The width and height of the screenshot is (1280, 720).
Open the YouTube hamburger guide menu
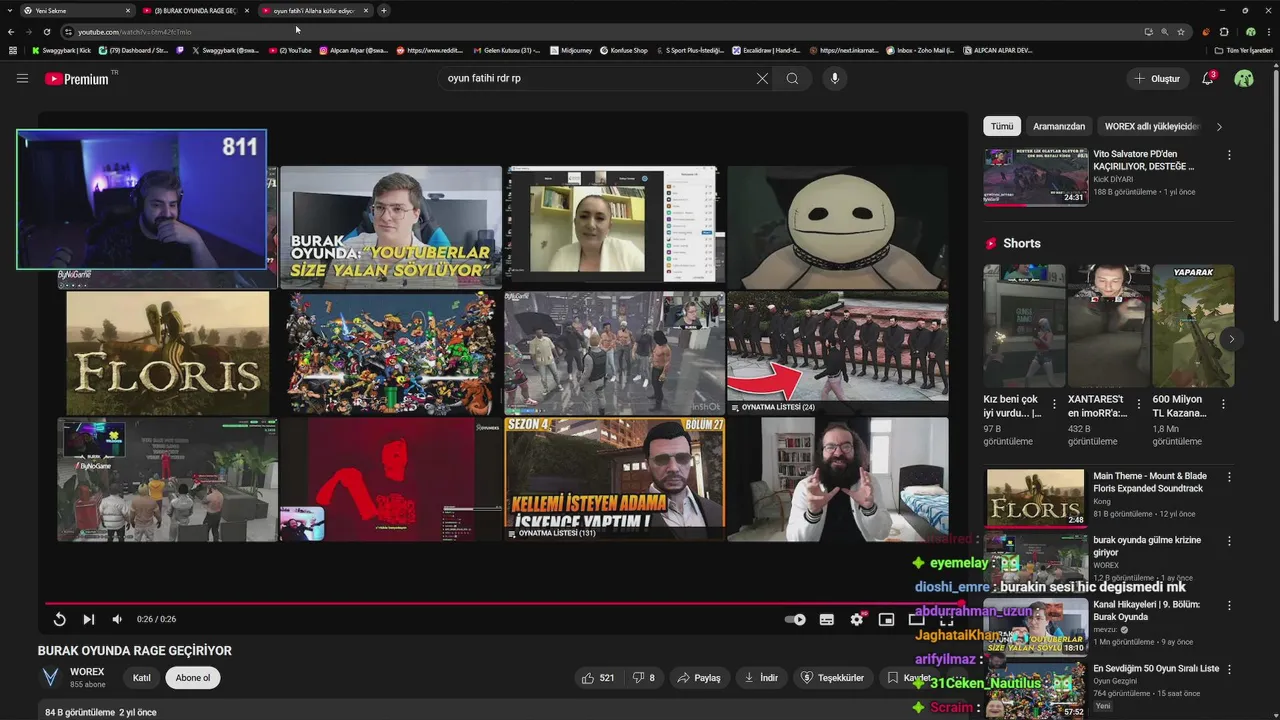(22, 78)
